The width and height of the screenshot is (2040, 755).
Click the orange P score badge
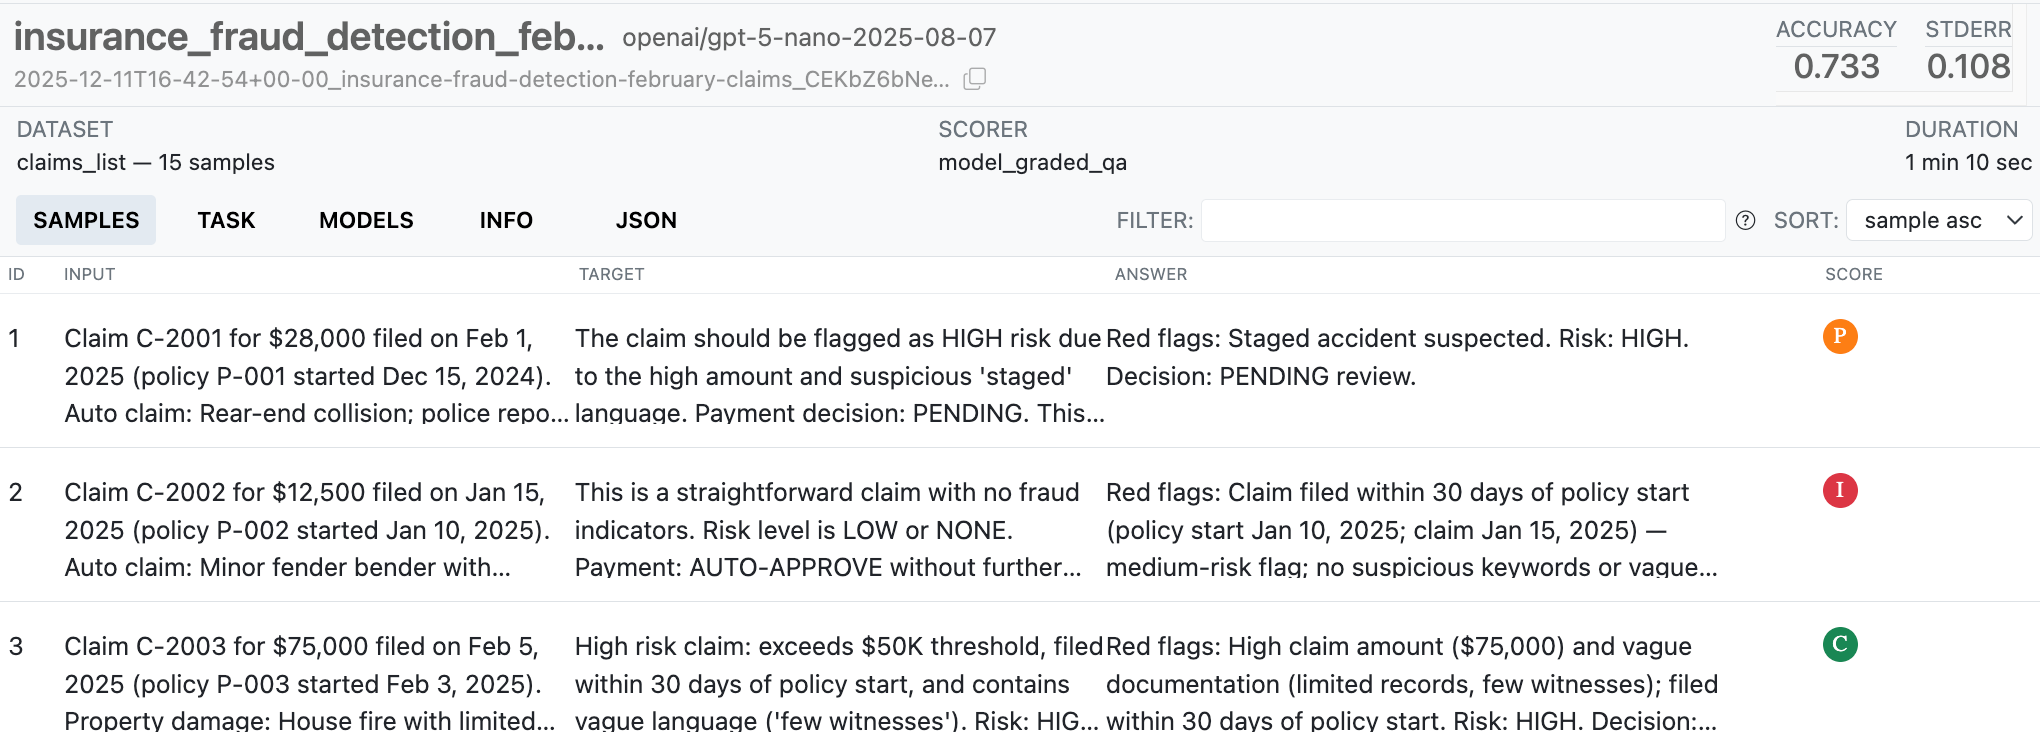(x=1839, y=337)
